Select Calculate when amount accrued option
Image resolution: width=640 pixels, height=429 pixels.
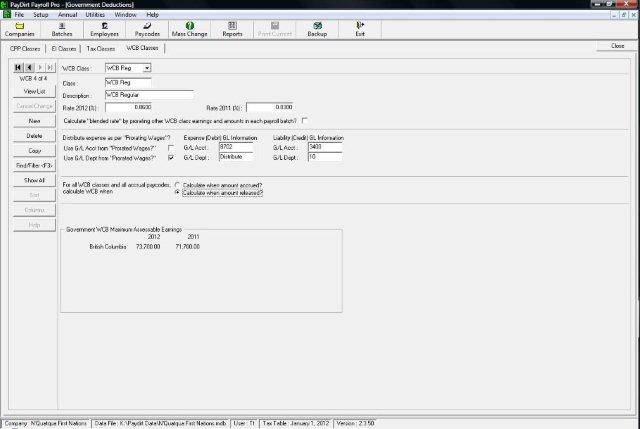pos(178,185)
